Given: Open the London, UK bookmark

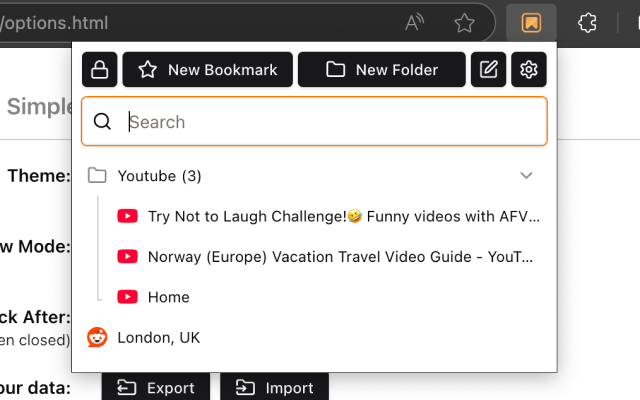Looking at the screenshot, I should pos(158,338).
